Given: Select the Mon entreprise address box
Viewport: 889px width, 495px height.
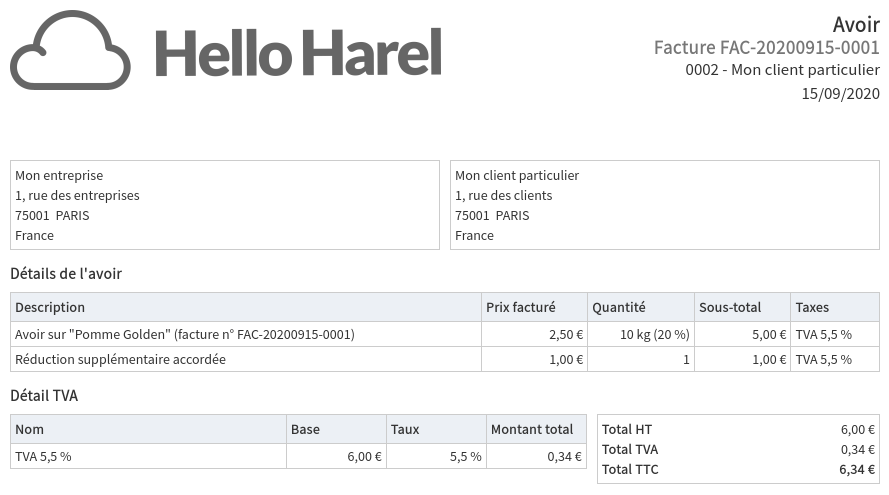Looking at the screenshot, I should pyautogui.click(x=225, y=205).
